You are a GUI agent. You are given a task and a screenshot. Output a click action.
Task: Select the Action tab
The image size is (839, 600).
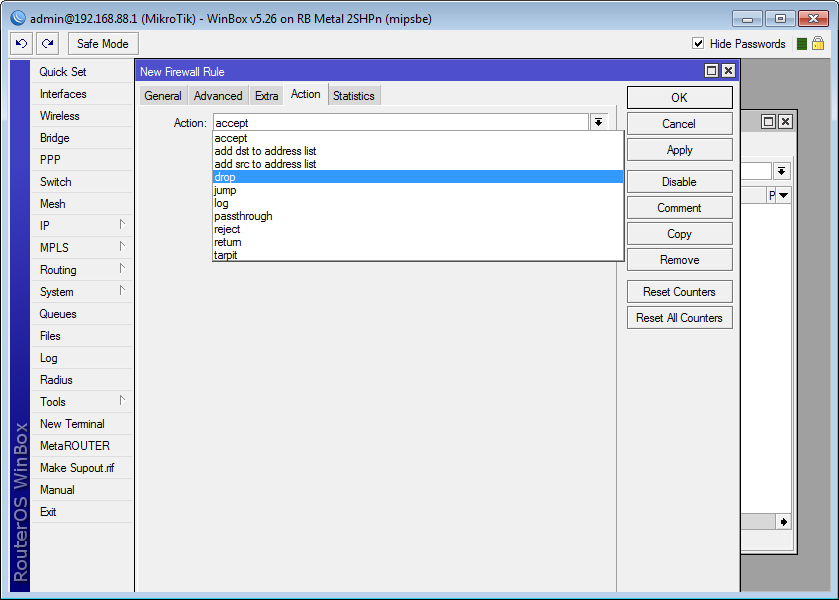pyautogui.click(x=306, y=94)
